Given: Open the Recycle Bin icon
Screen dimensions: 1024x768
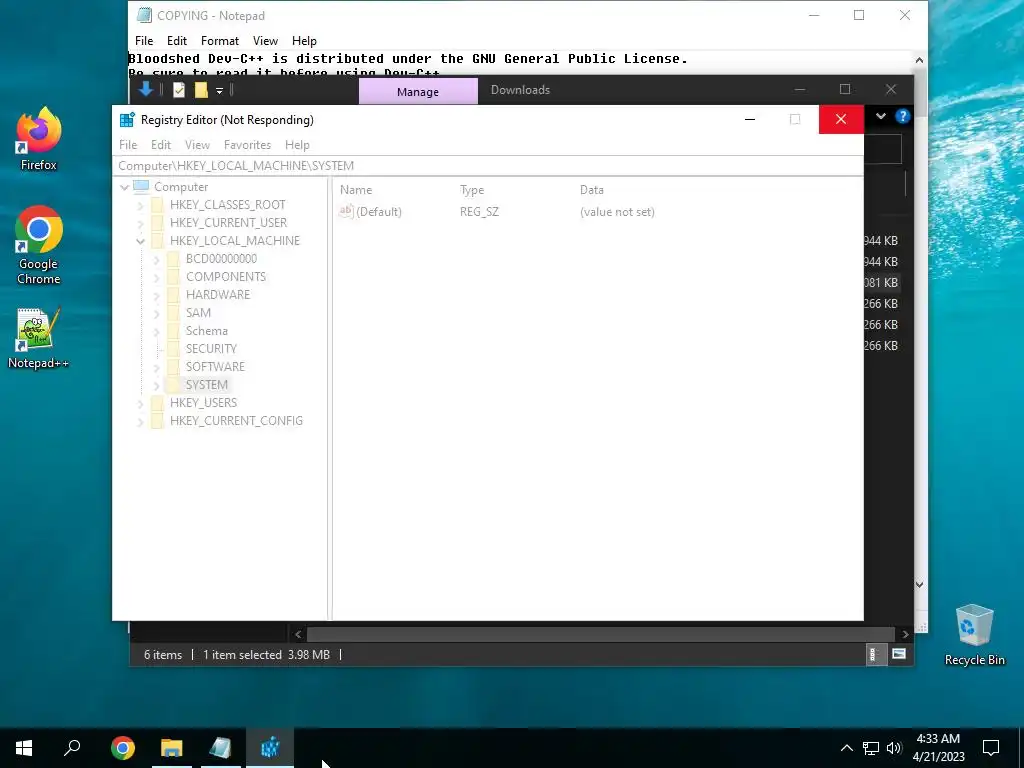Looking at the screenshot, I should (974, 635).
